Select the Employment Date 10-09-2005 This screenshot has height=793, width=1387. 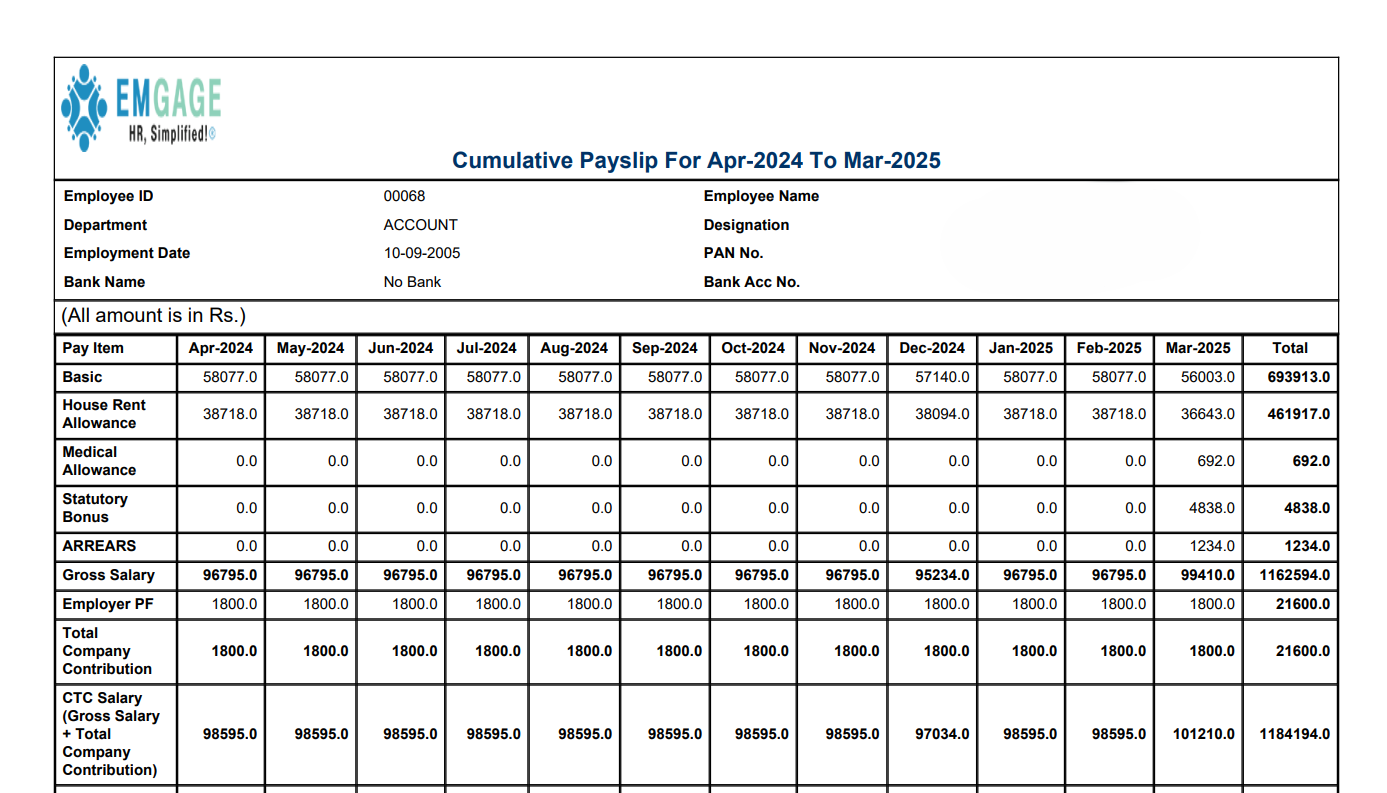tap(422, 253)
